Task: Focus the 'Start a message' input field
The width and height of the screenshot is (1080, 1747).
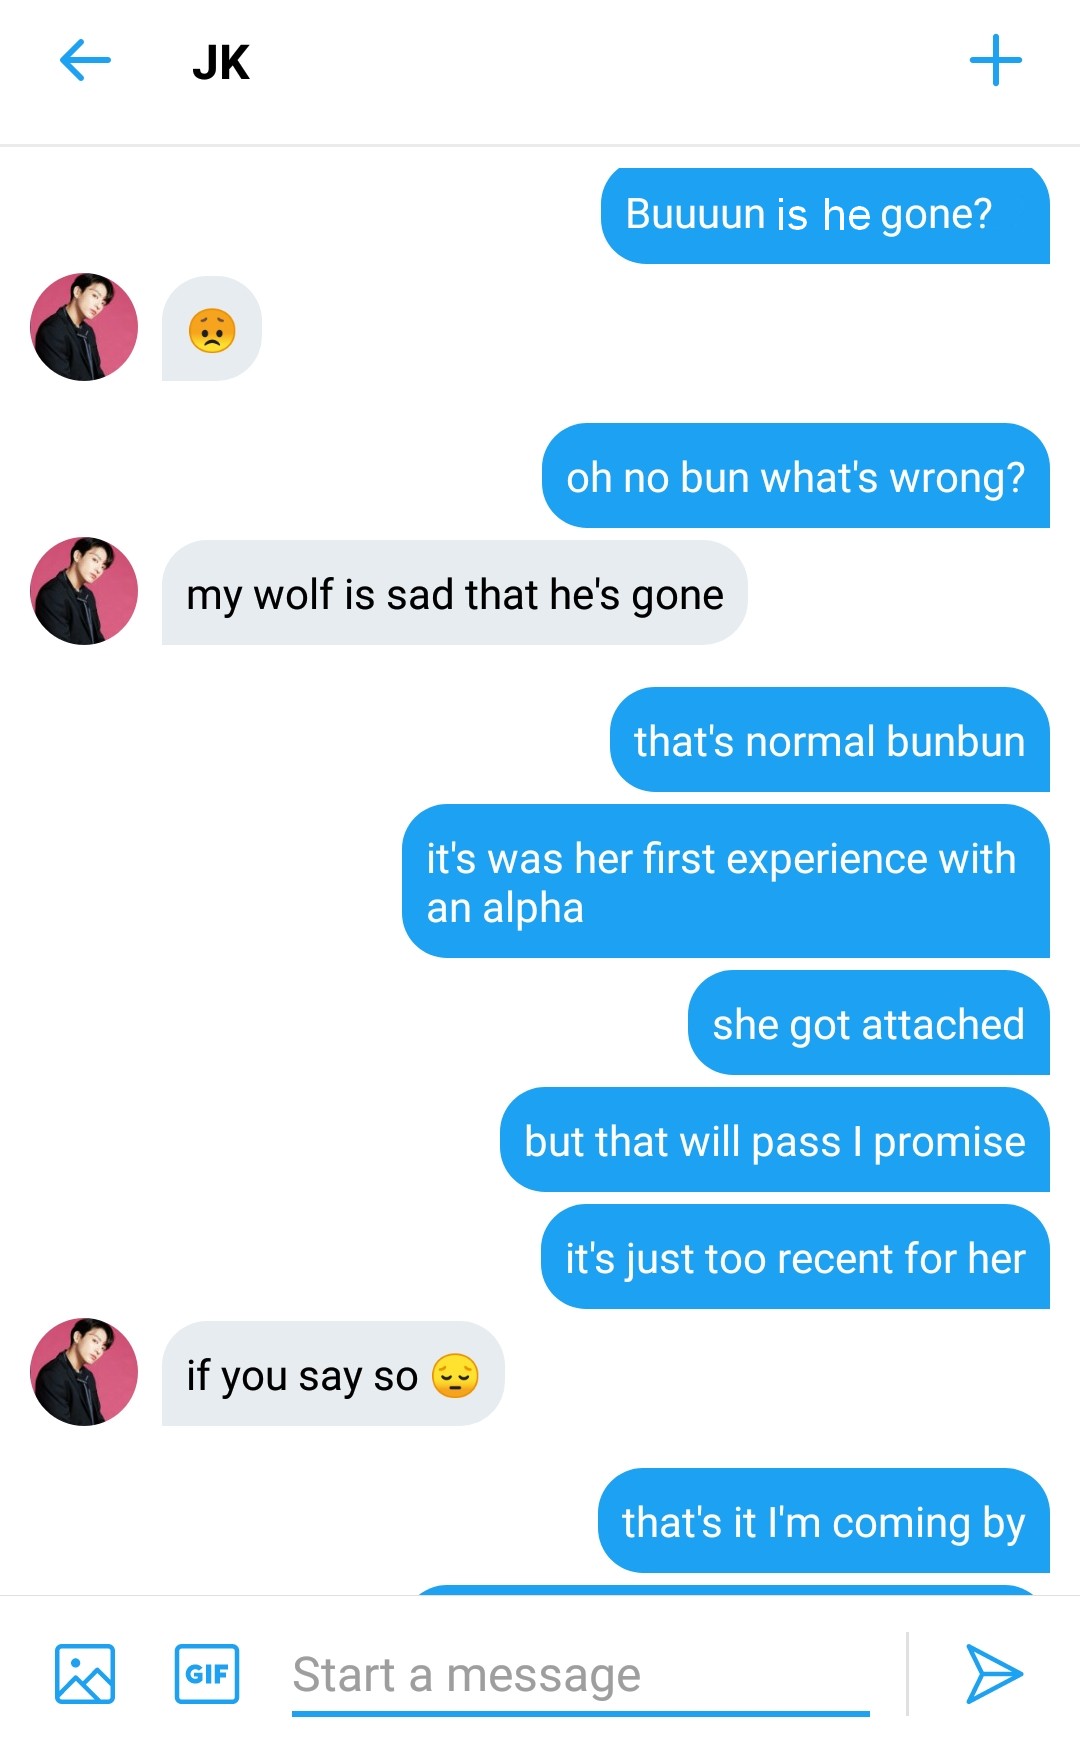Action: (x=580, y=1675)
